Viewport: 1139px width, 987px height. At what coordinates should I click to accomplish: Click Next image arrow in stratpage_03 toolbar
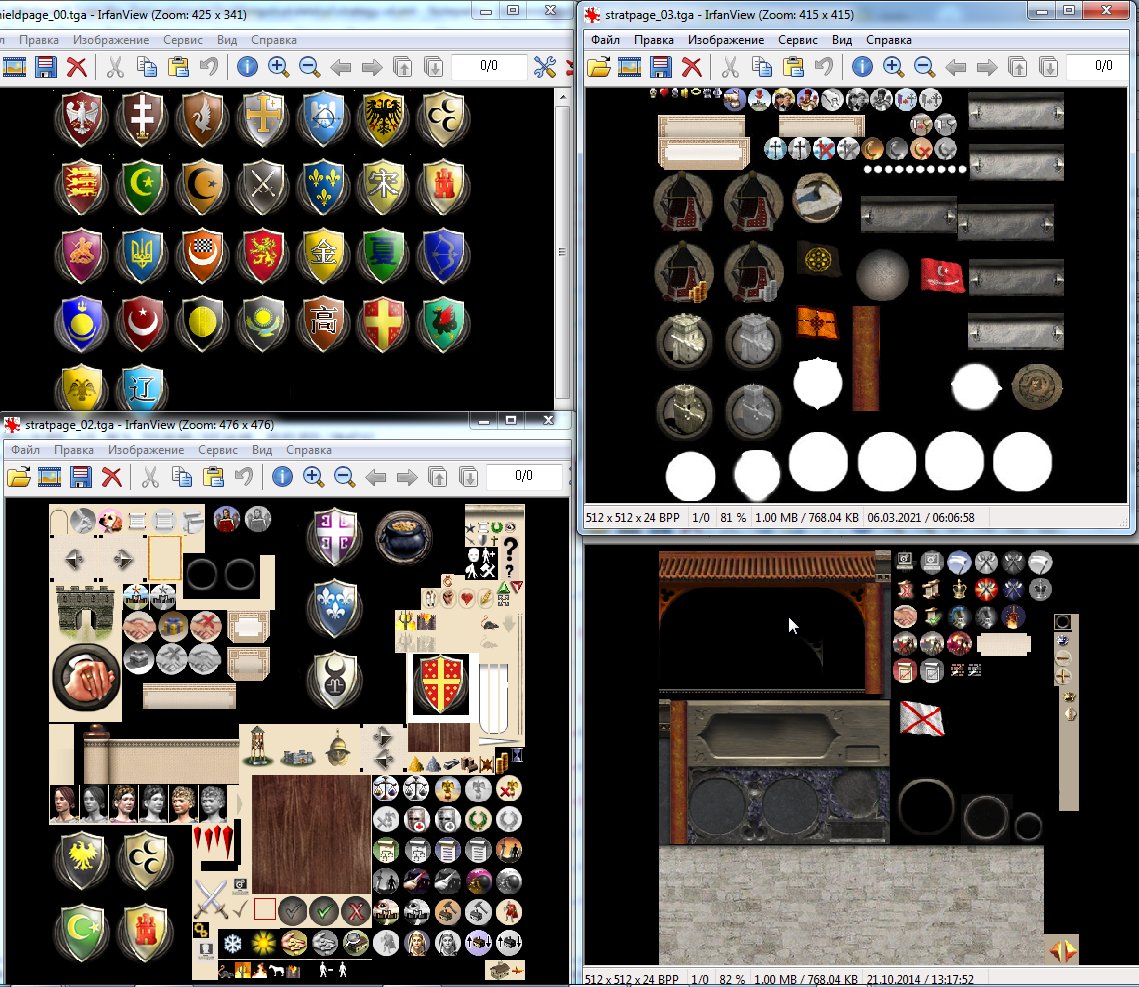[x=986, y=68]
